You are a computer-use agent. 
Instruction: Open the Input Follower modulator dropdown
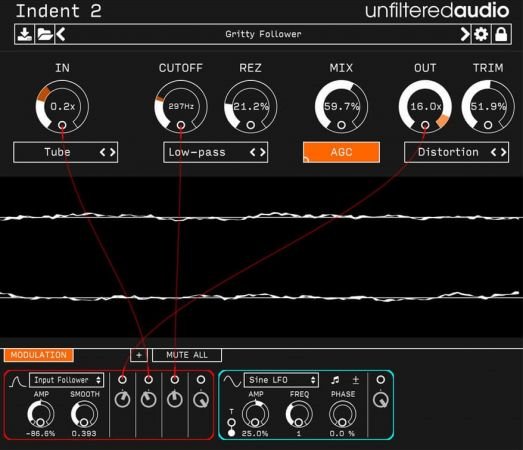coord(66,380)
